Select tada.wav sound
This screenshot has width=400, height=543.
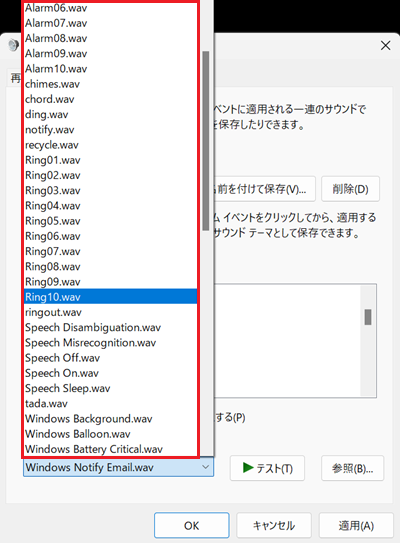(111, 403)
